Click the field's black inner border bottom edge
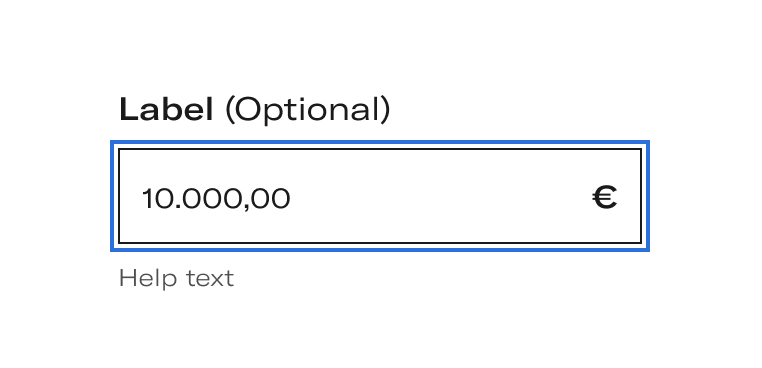This screenshot has width=762, height=368. point(380,243)
